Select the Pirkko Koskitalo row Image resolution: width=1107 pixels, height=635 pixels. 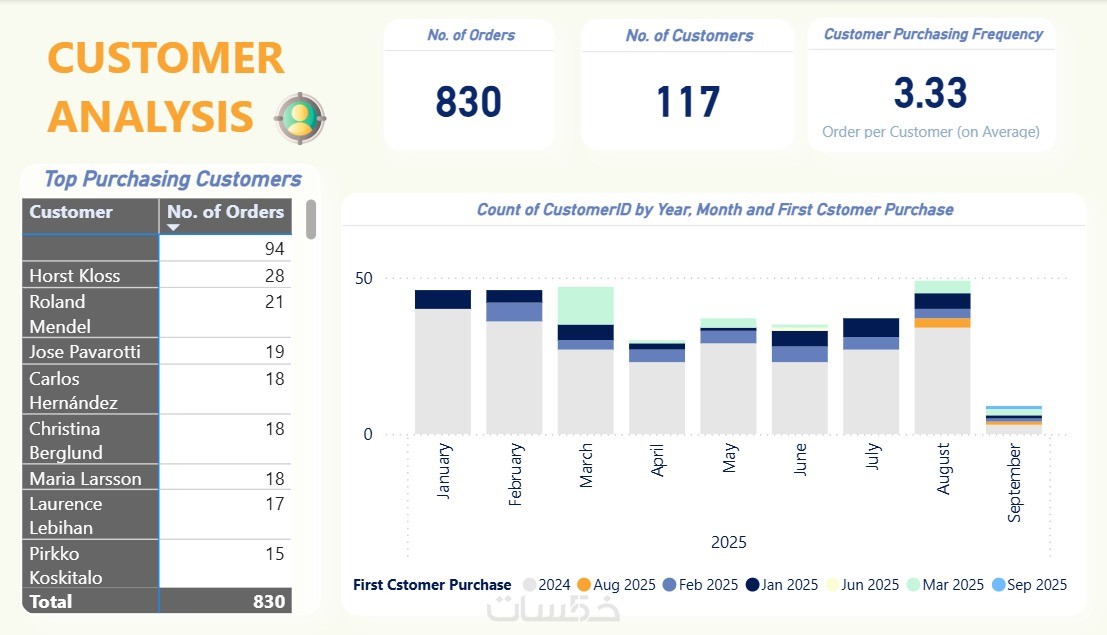pyautogui.click(x=157, y=564)
